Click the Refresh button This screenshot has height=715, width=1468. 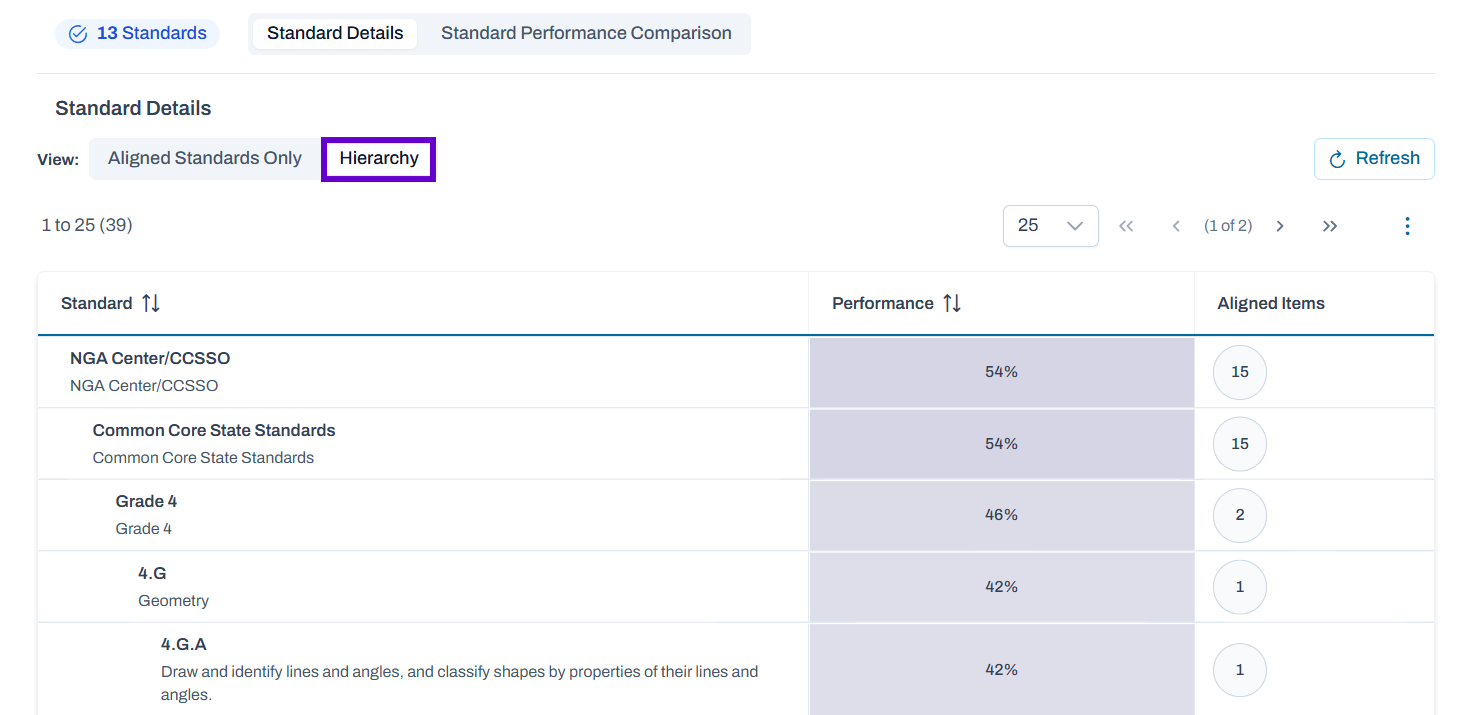click(x=1374, y=159)
